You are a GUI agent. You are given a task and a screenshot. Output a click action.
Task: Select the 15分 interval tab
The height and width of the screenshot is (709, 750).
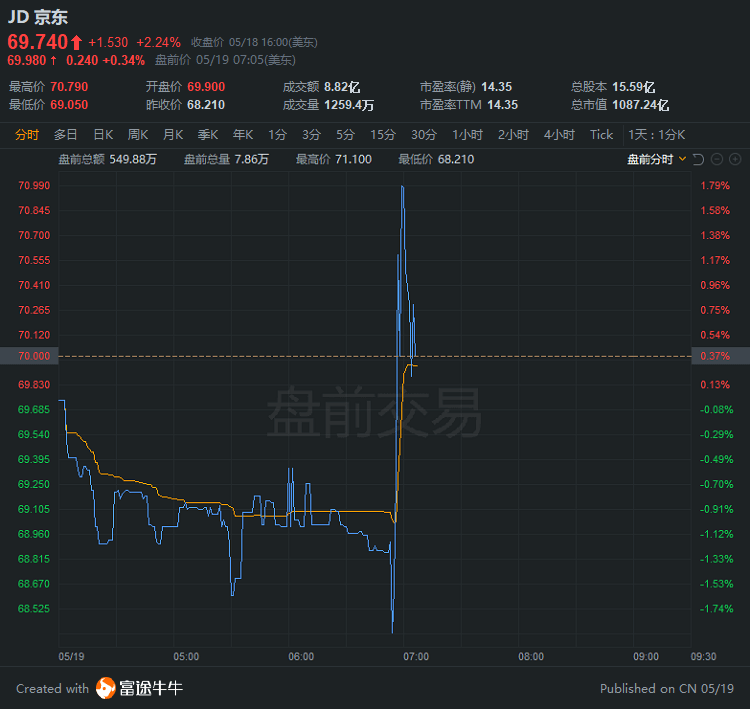point(383,135)
